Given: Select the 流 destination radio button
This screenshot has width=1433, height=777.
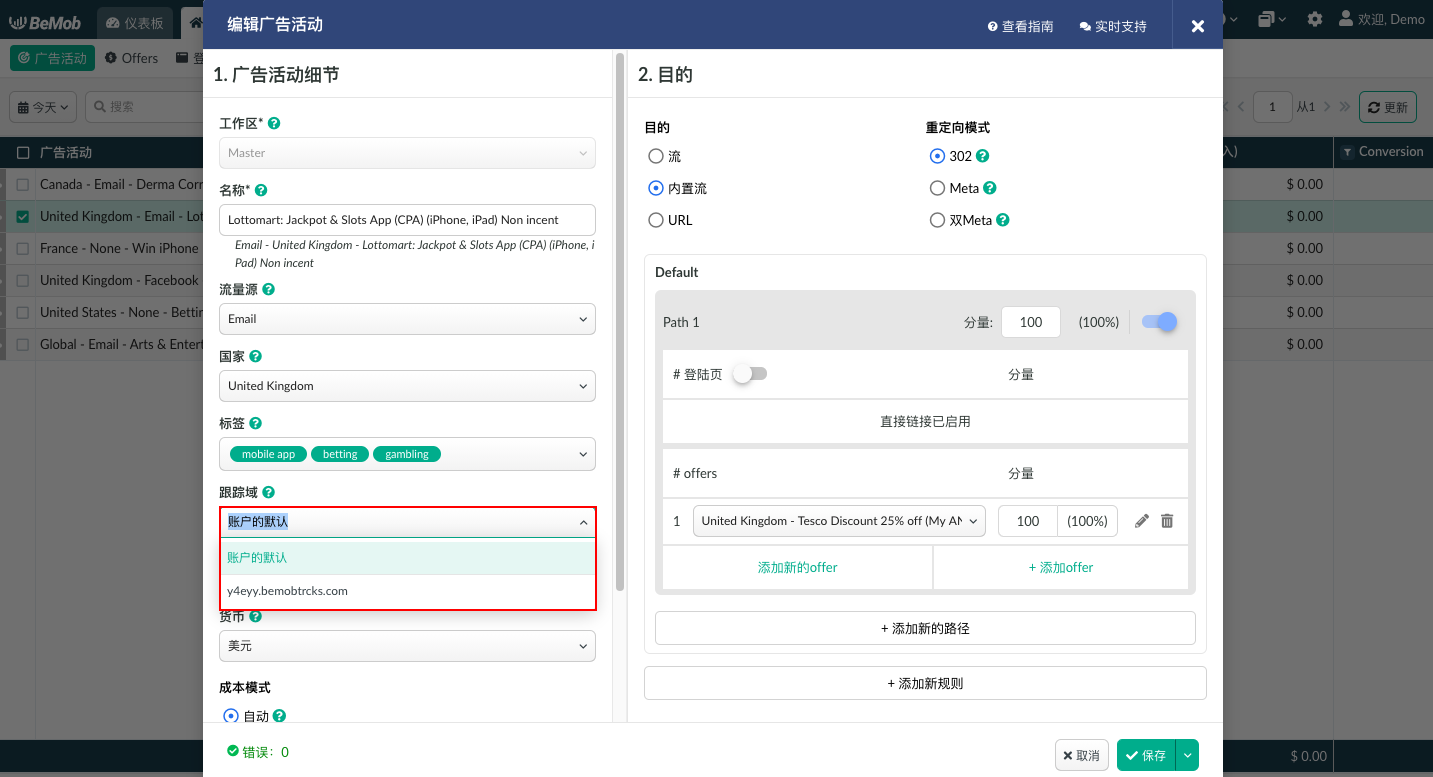Looking at the screenshot, I should pos(656,156).
